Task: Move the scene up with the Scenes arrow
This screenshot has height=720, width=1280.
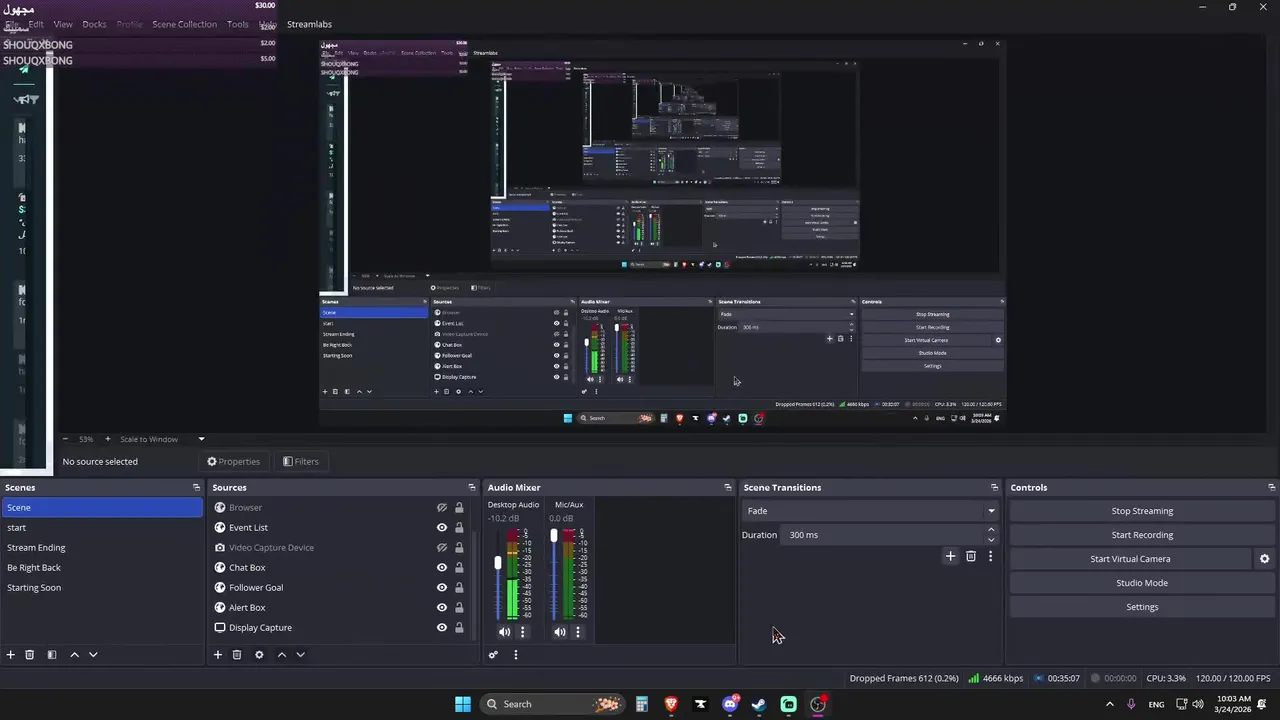Action: point(74,655)
